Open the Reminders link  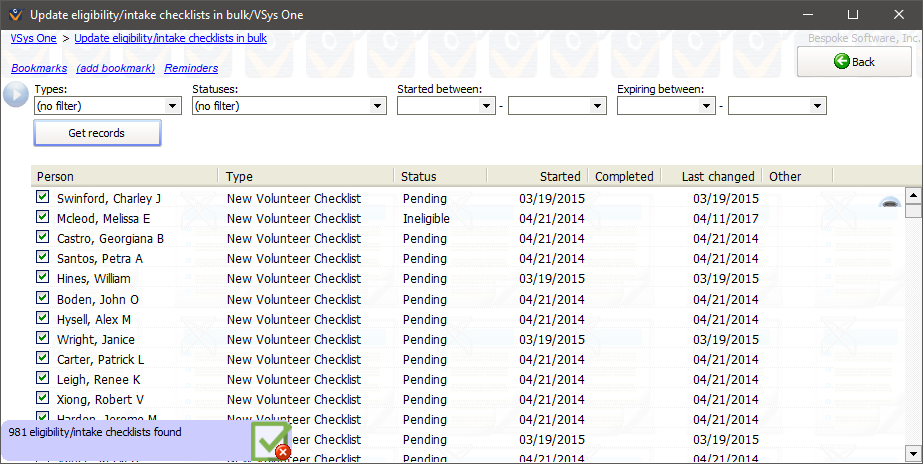pos(191,68)
